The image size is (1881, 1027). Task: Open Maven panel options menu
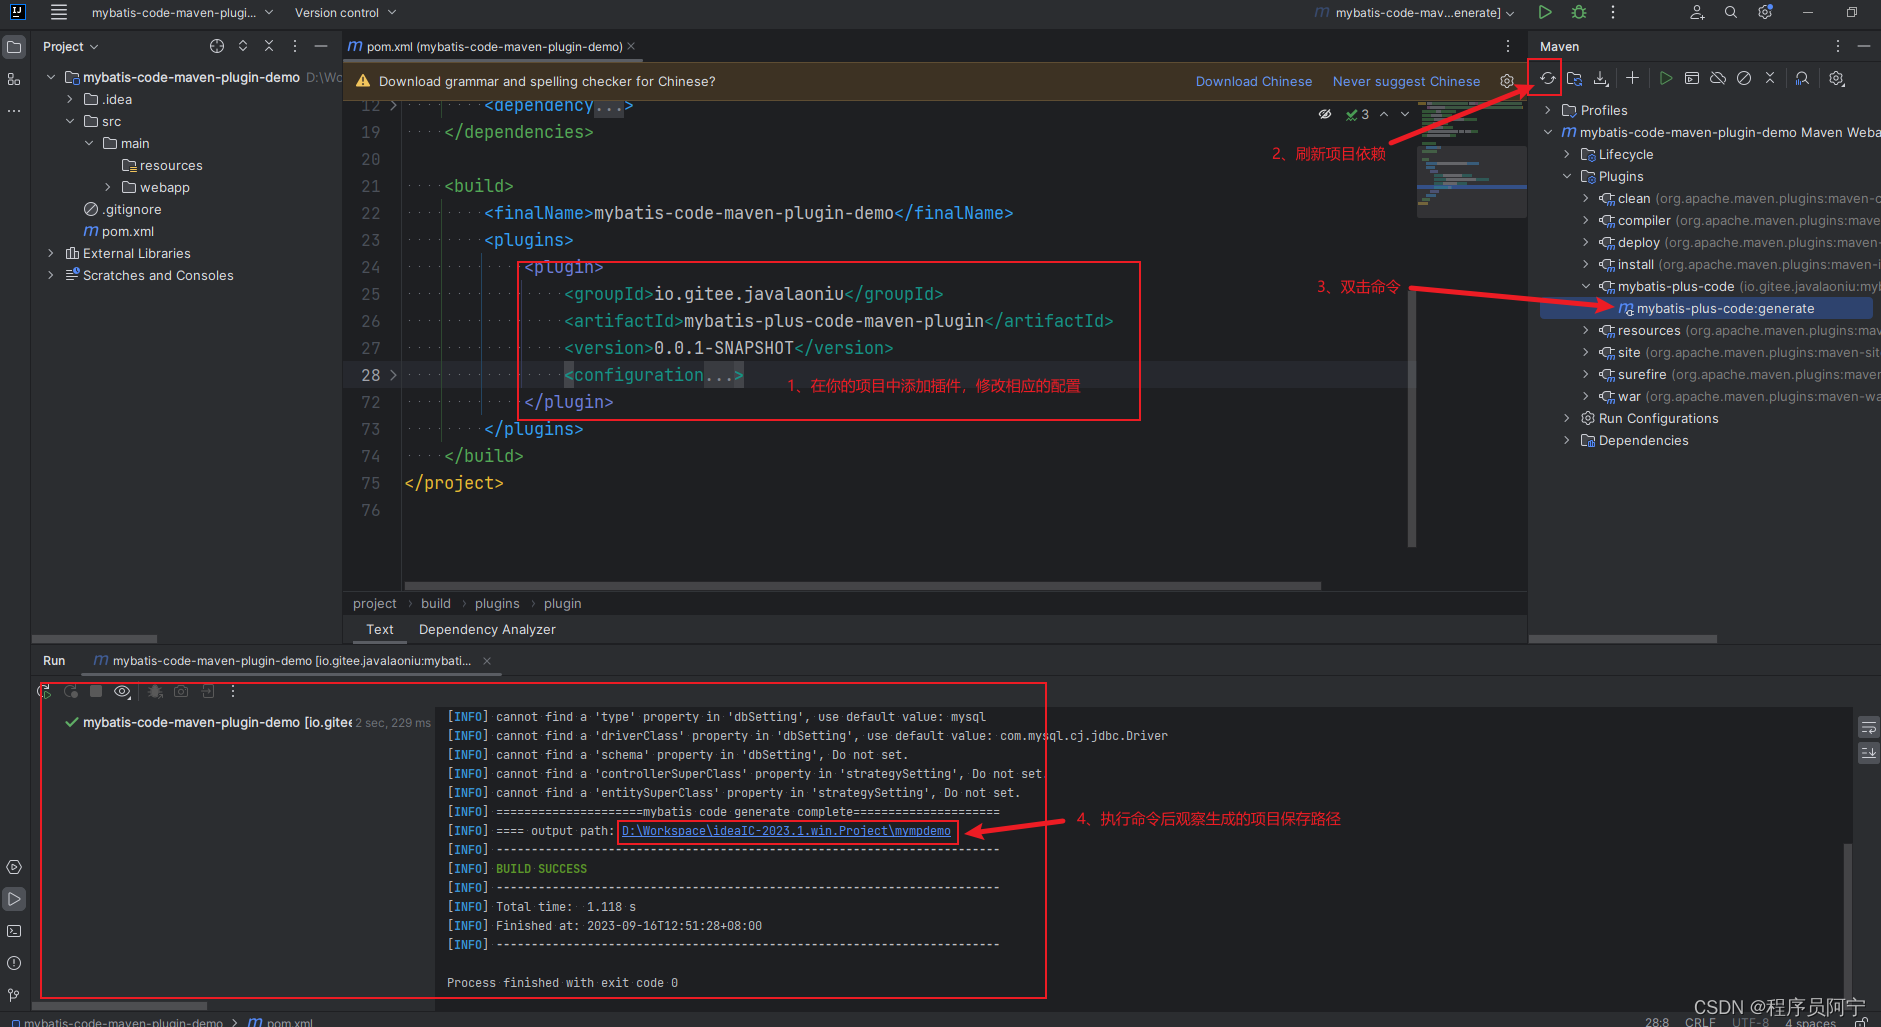click(x=1837, y=46)
